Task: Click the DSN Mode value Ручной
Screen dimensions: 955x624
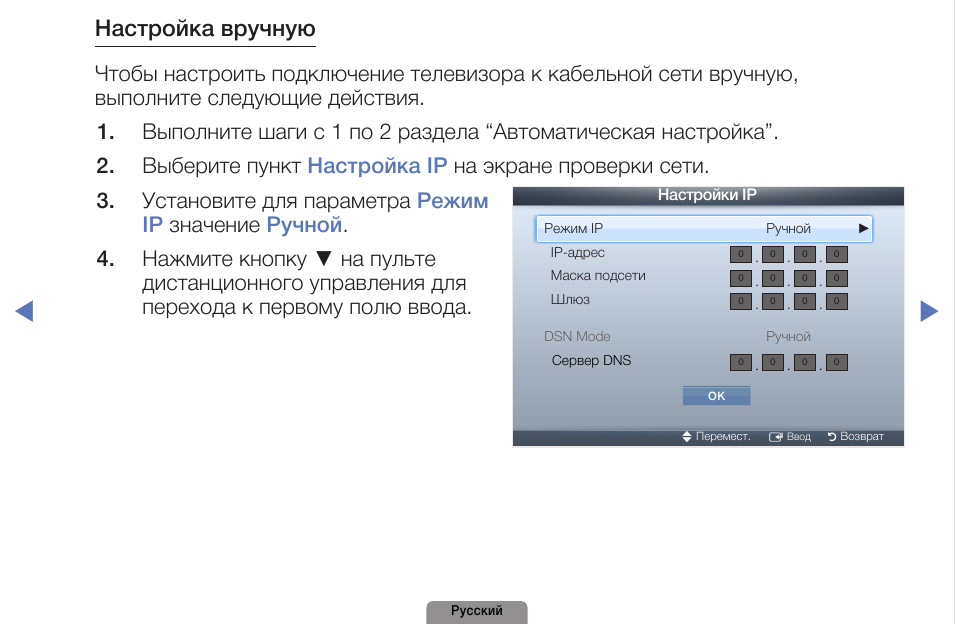Action: click(x=788, y=337)
